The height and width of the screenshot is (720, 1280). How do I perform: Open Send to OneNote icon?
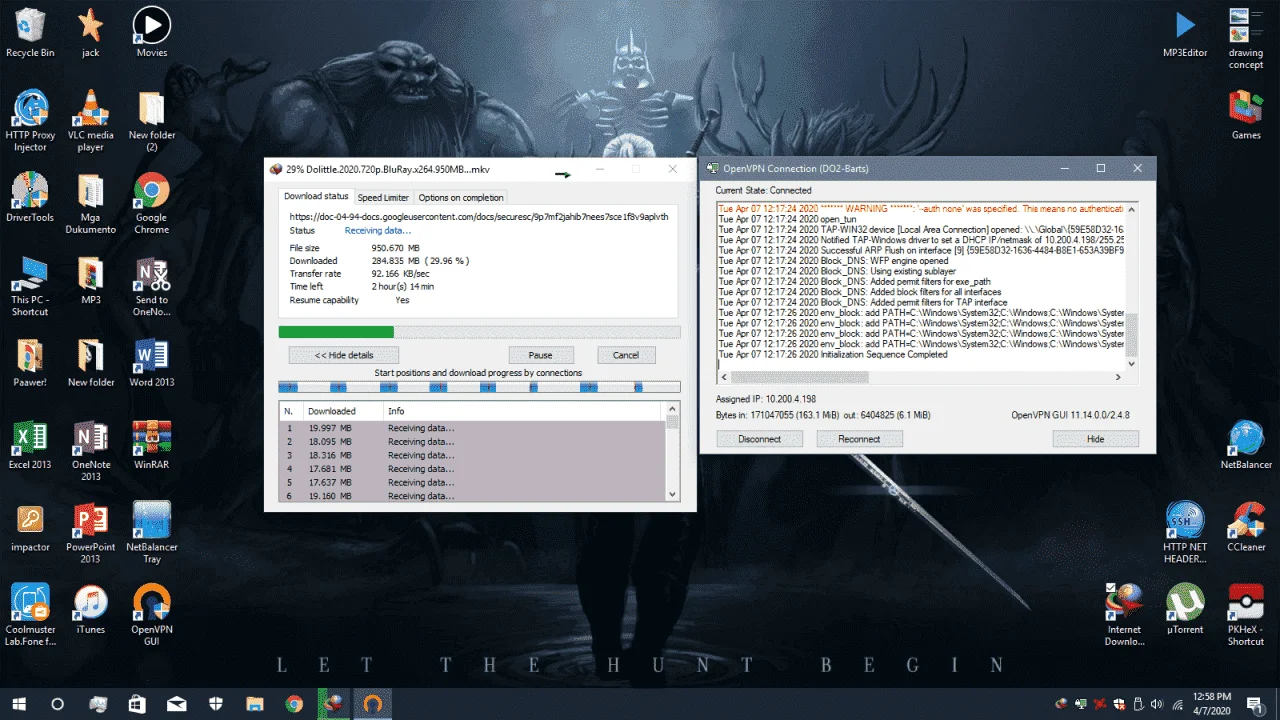tap(152, 285)
